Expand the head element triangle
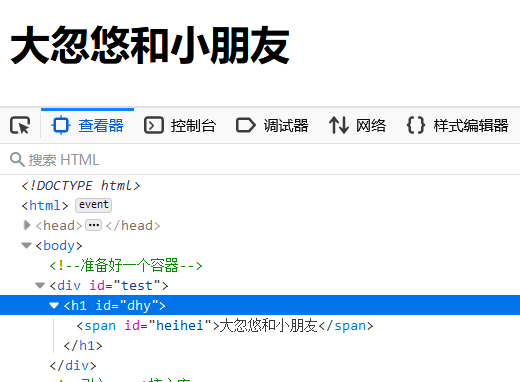The width and height of the screenshot is (520, 382). (27, 225)
